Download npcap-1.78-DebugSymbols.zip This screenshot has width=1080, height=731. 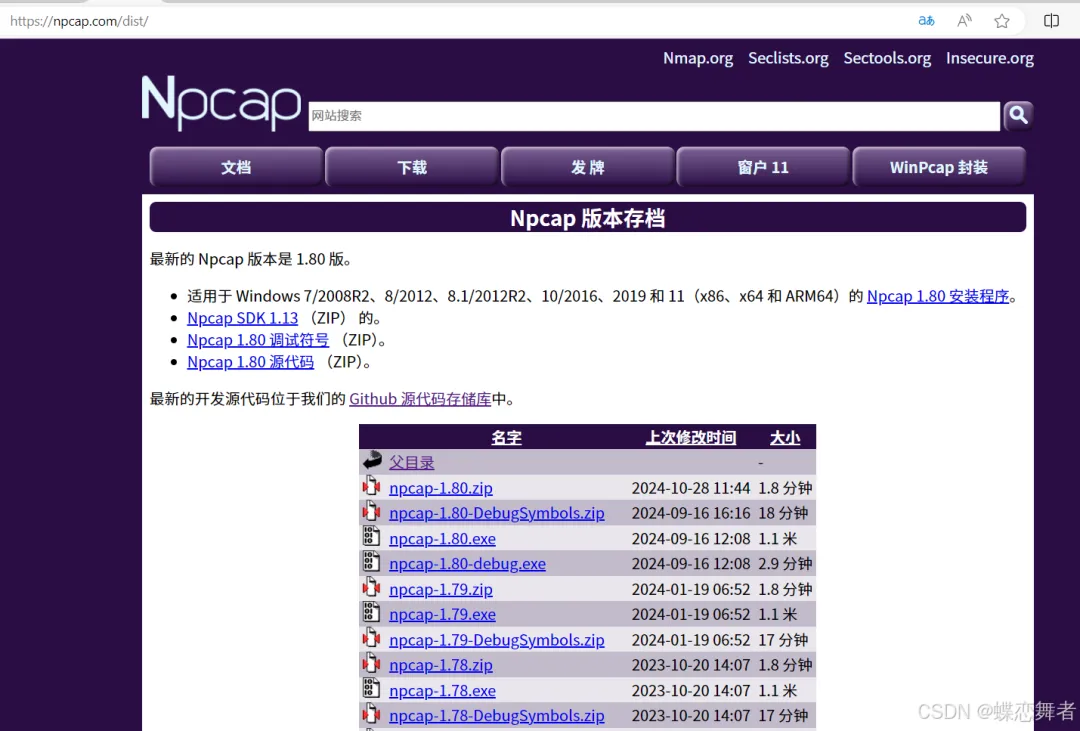497,716
